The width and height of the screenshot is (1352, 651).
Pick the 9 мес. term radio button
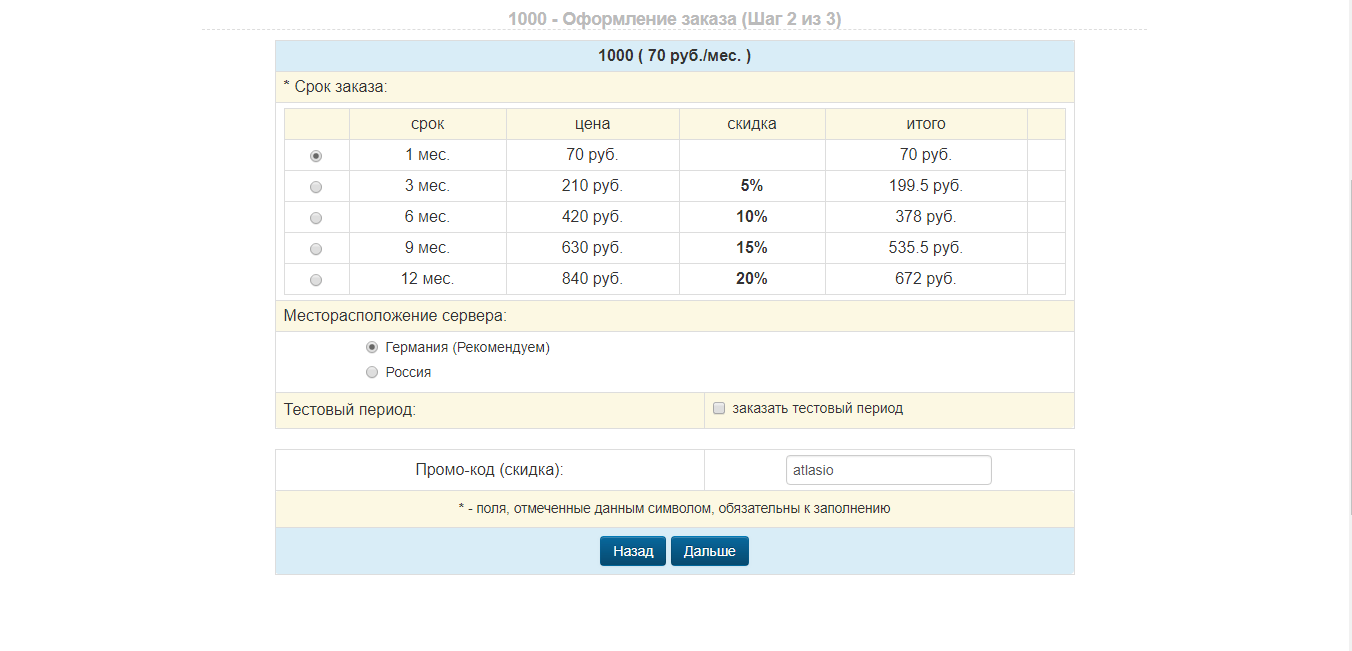[316, 249]
